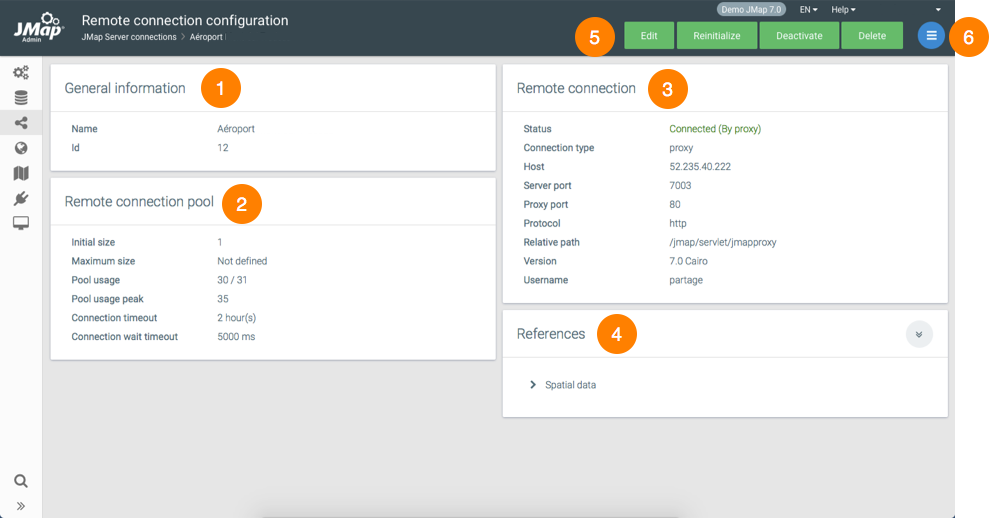Expand all References with double-chevron button

click(919, 334)
